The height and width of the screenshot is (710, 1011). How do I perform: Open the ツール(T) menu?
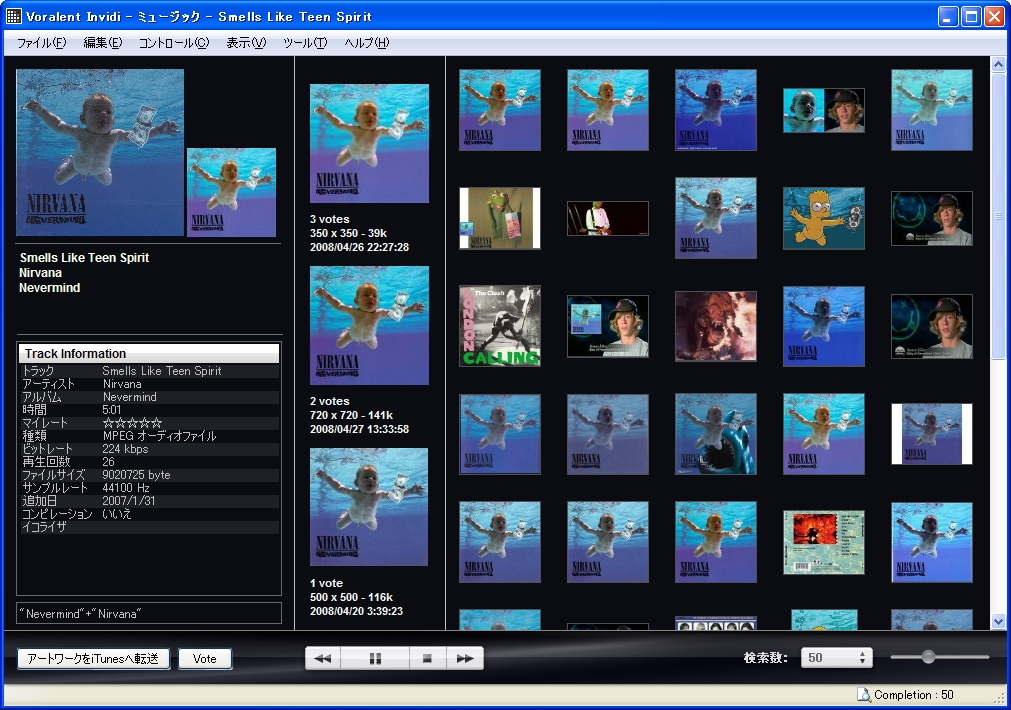(305, 43)
